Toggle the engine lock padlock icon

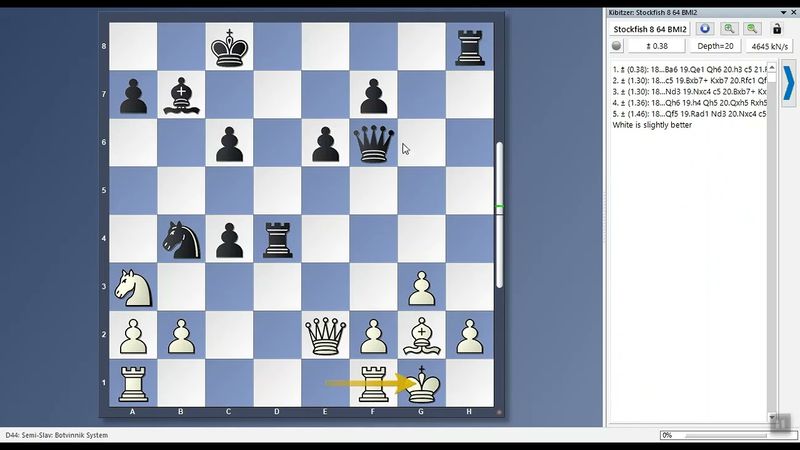click(x=776, y=29)
